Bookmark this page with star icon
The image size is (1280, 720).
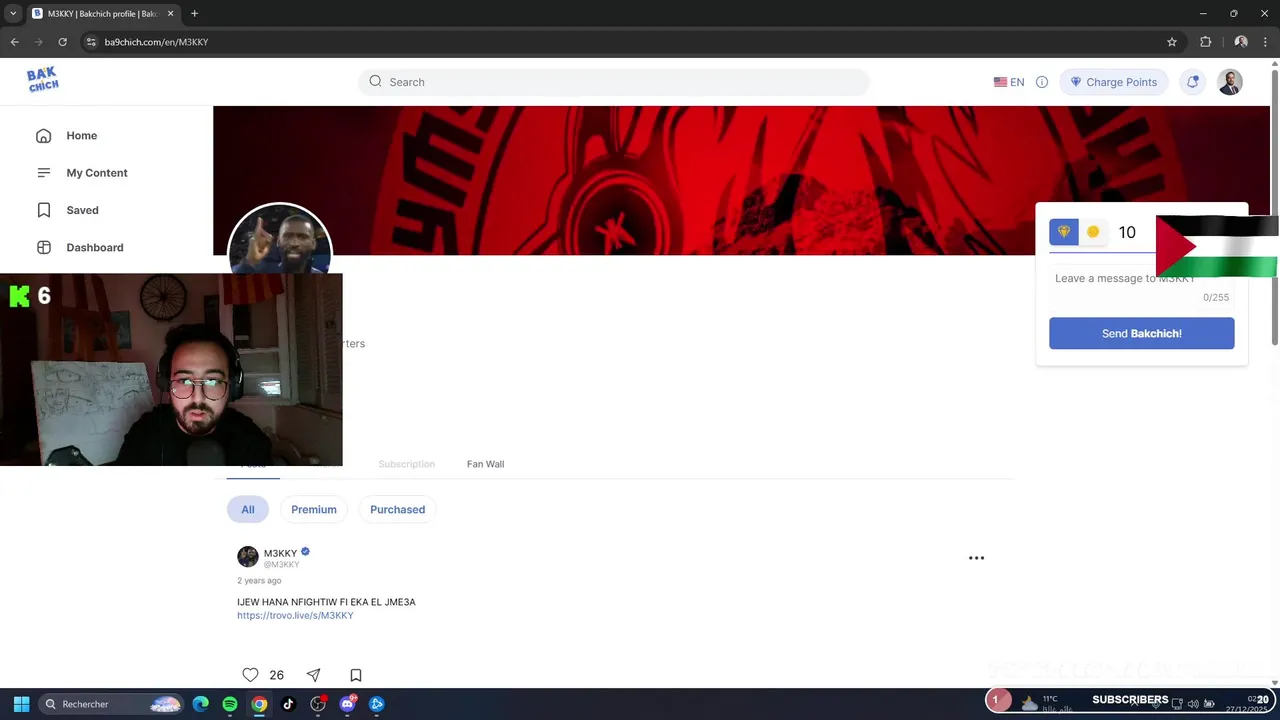click(x=1172, y=42)
